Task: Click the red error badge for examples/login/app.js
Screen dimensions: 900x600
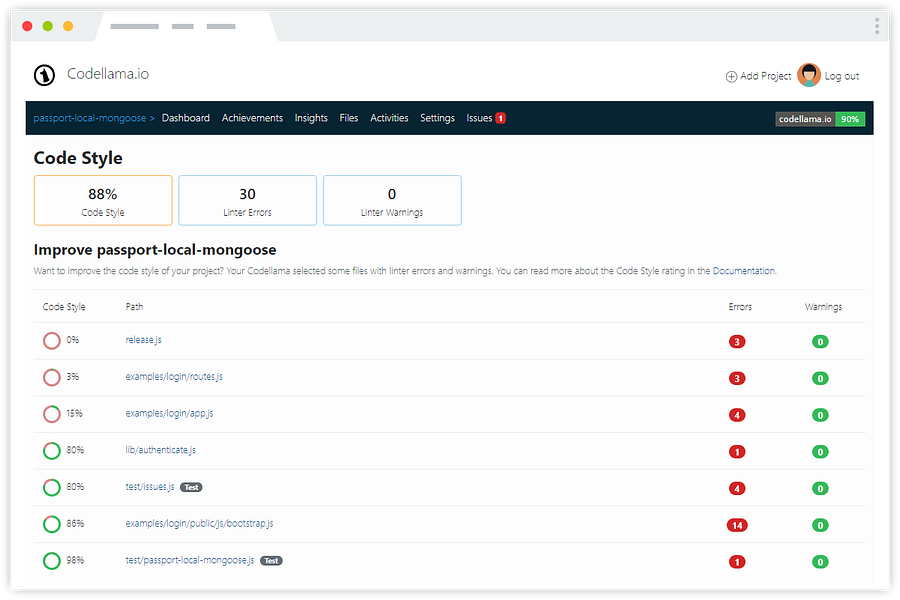Action: 737,415
